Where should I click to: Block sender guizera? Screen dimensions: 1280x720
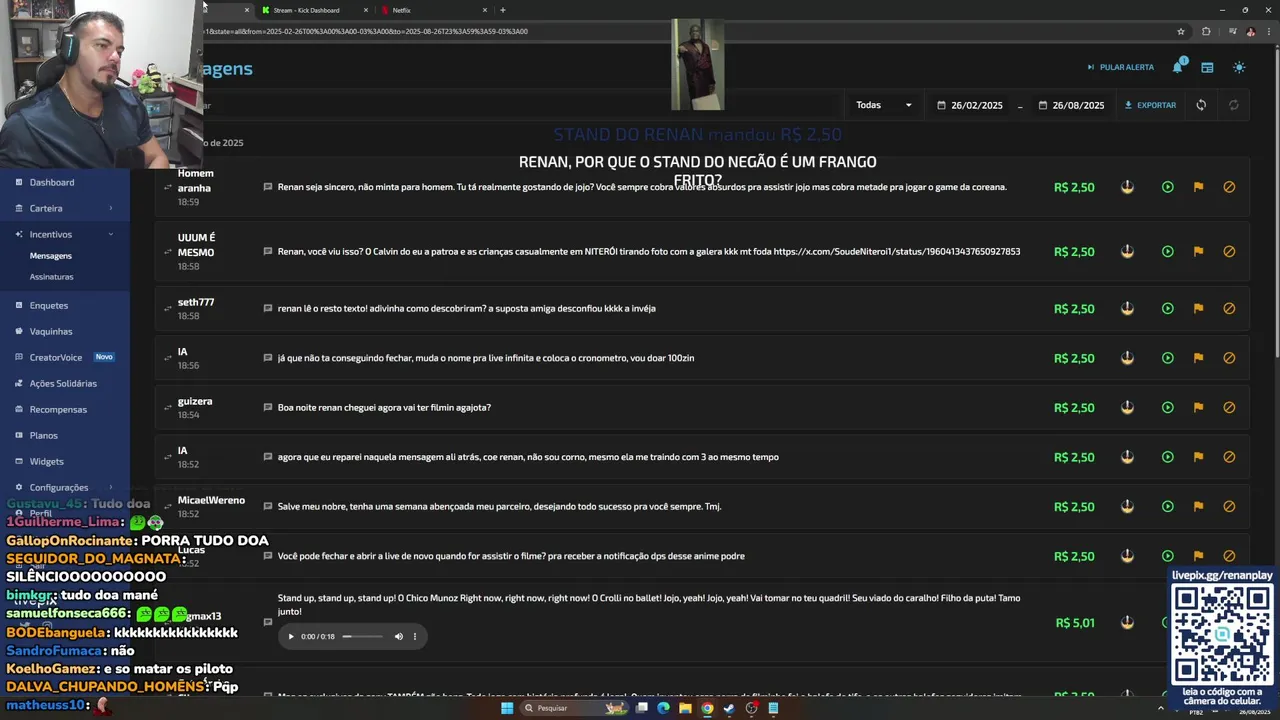pos(1229,408)
